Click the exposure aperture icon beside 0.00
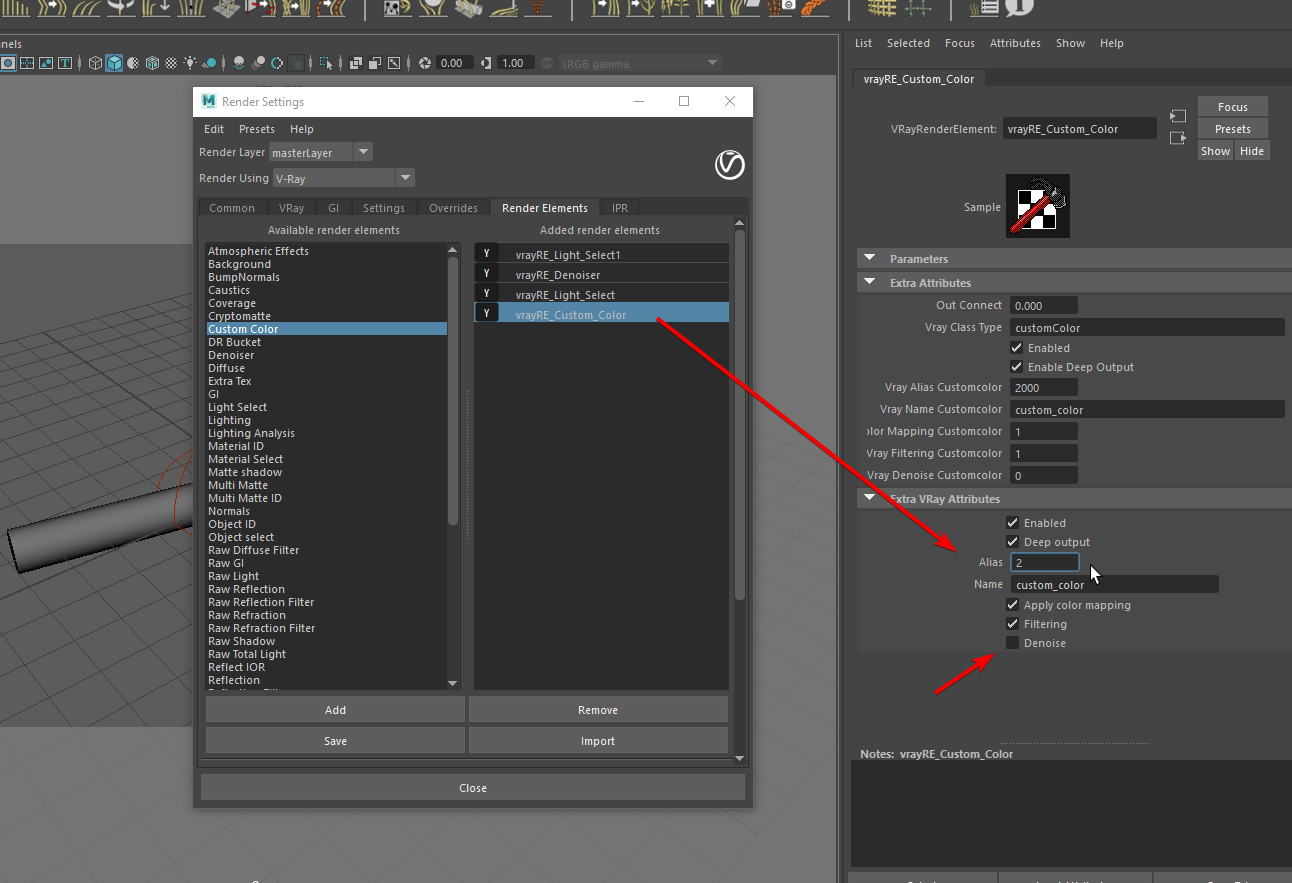1292x883 pixels. point(425,63)
